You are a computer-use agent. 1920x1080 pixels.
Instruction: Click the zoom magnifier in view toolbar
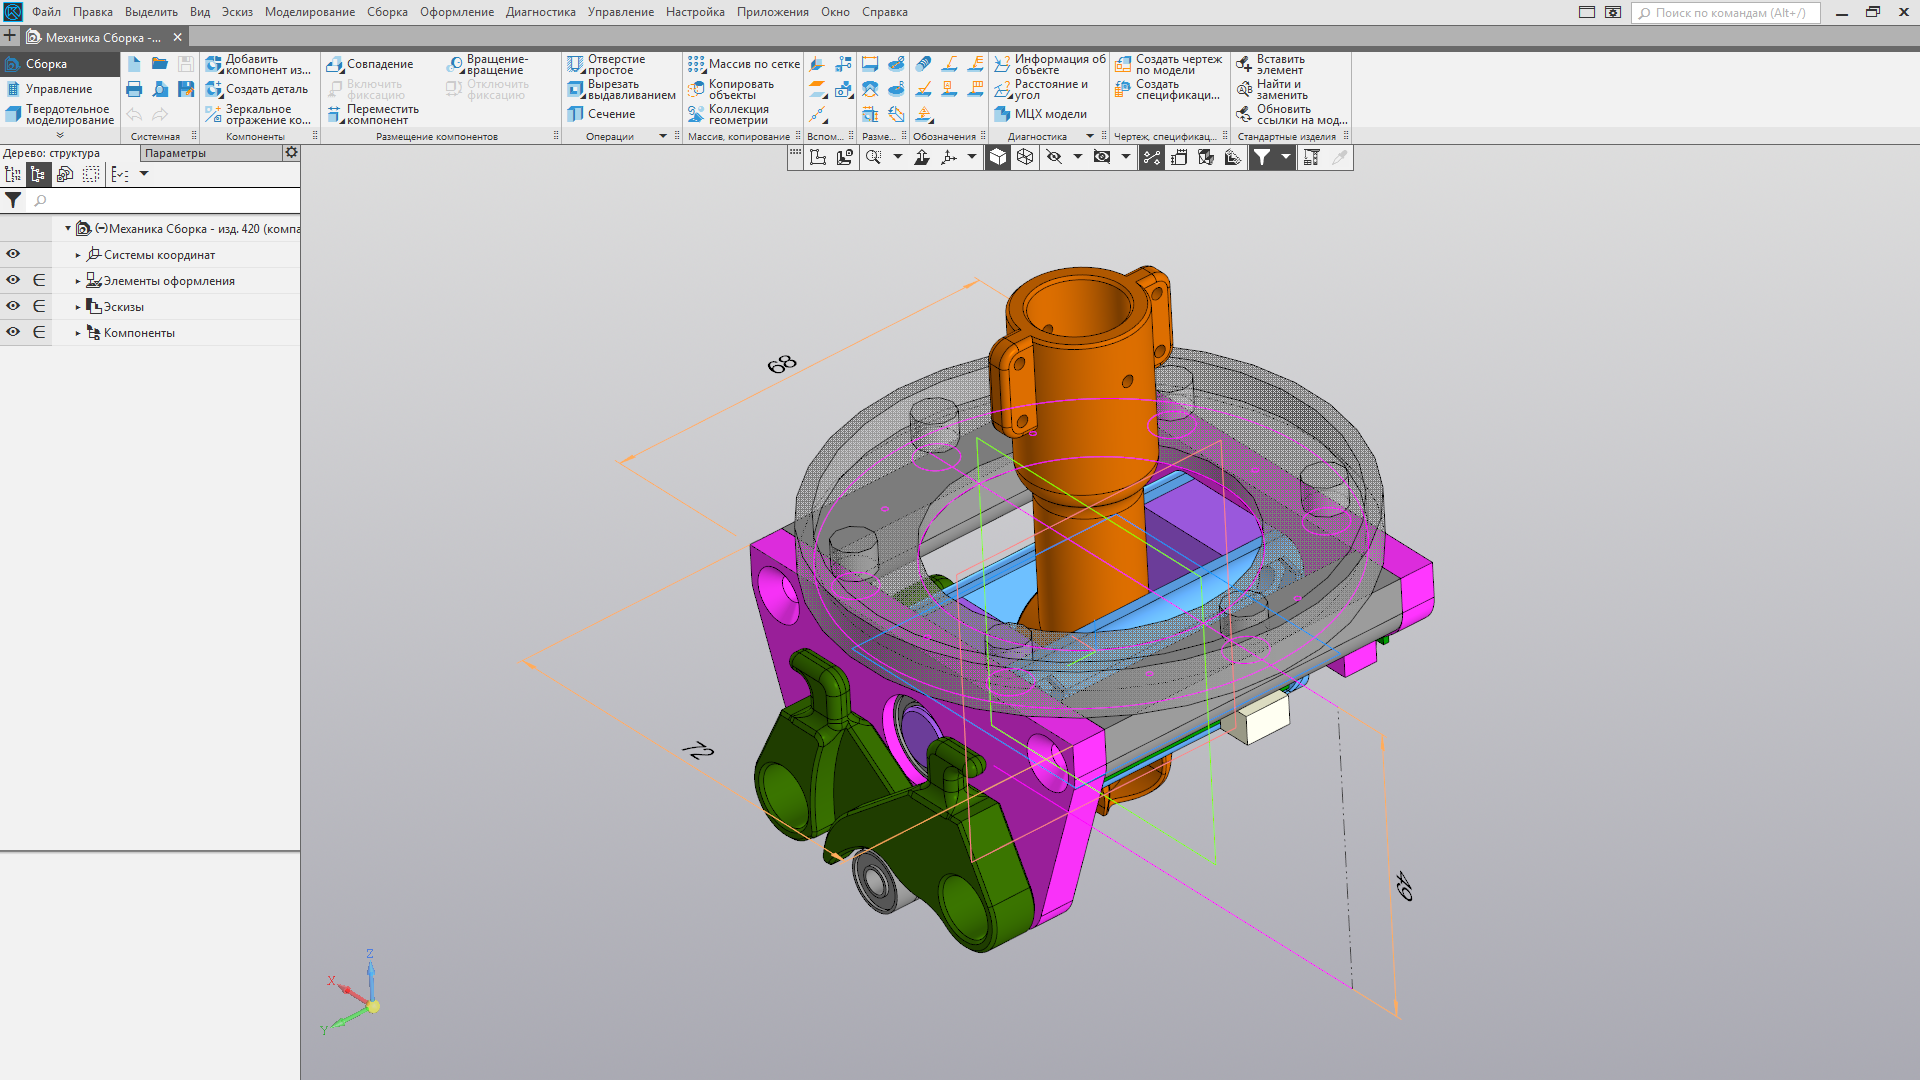point(873,157)
